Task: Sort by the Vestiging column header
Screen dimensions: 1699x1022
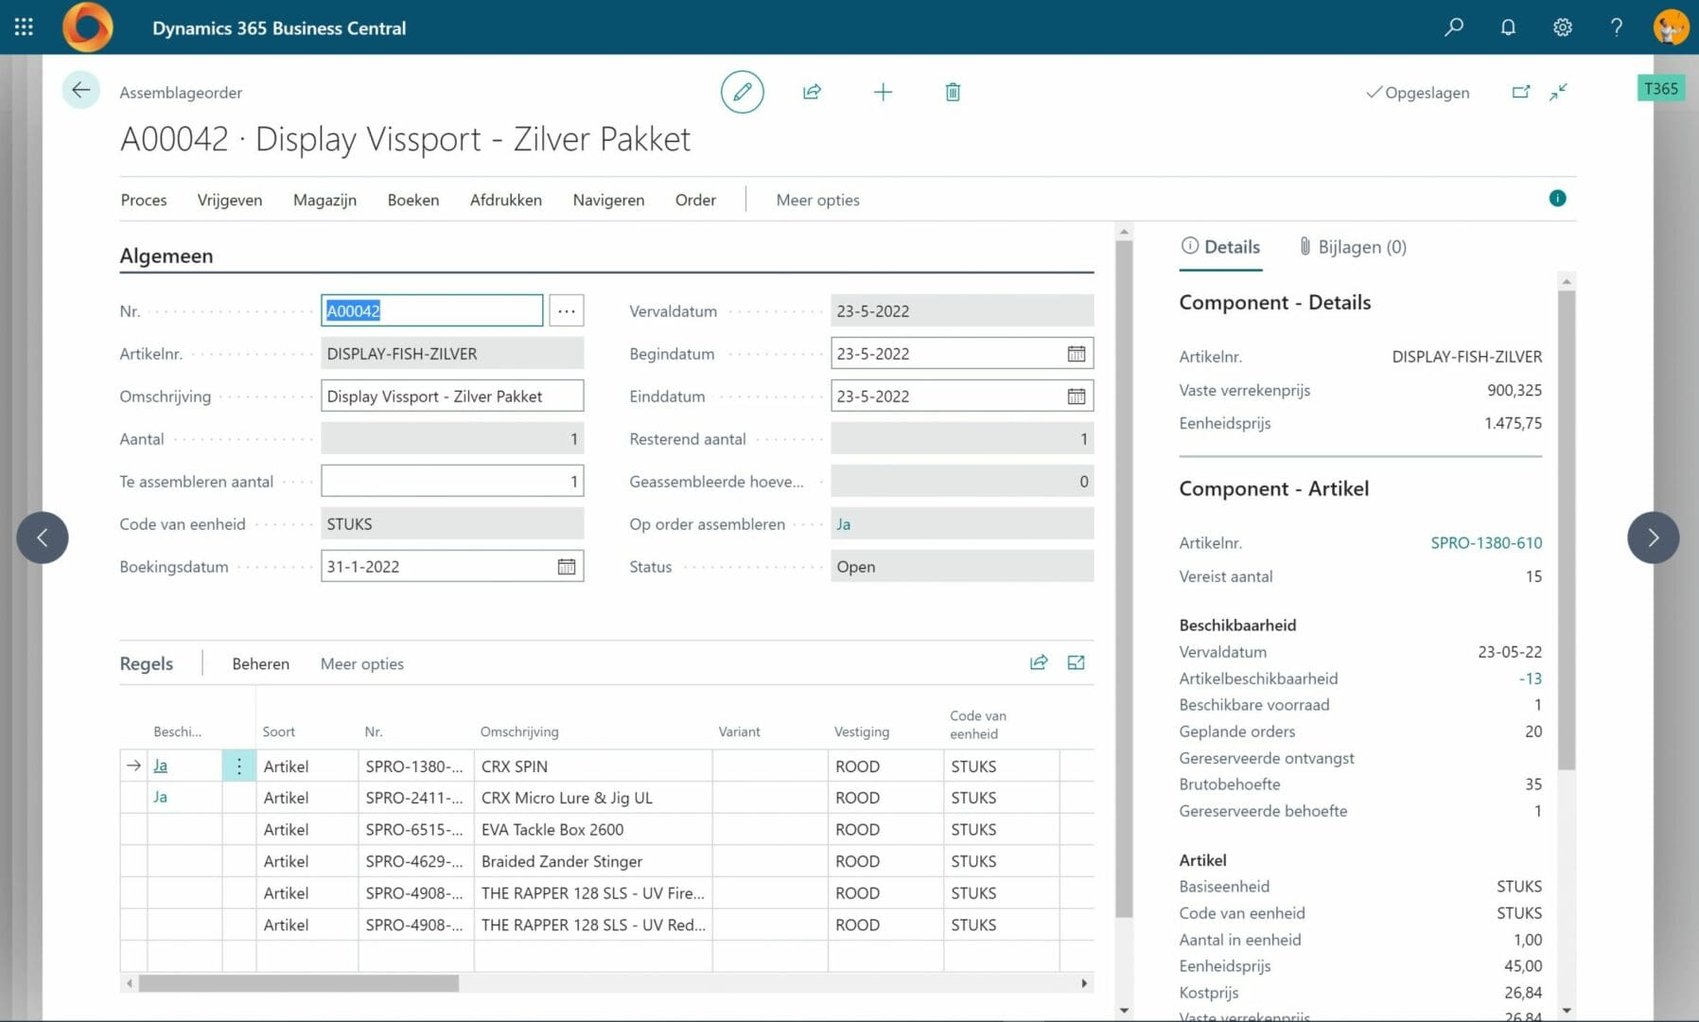Action: tap(862, 732)
